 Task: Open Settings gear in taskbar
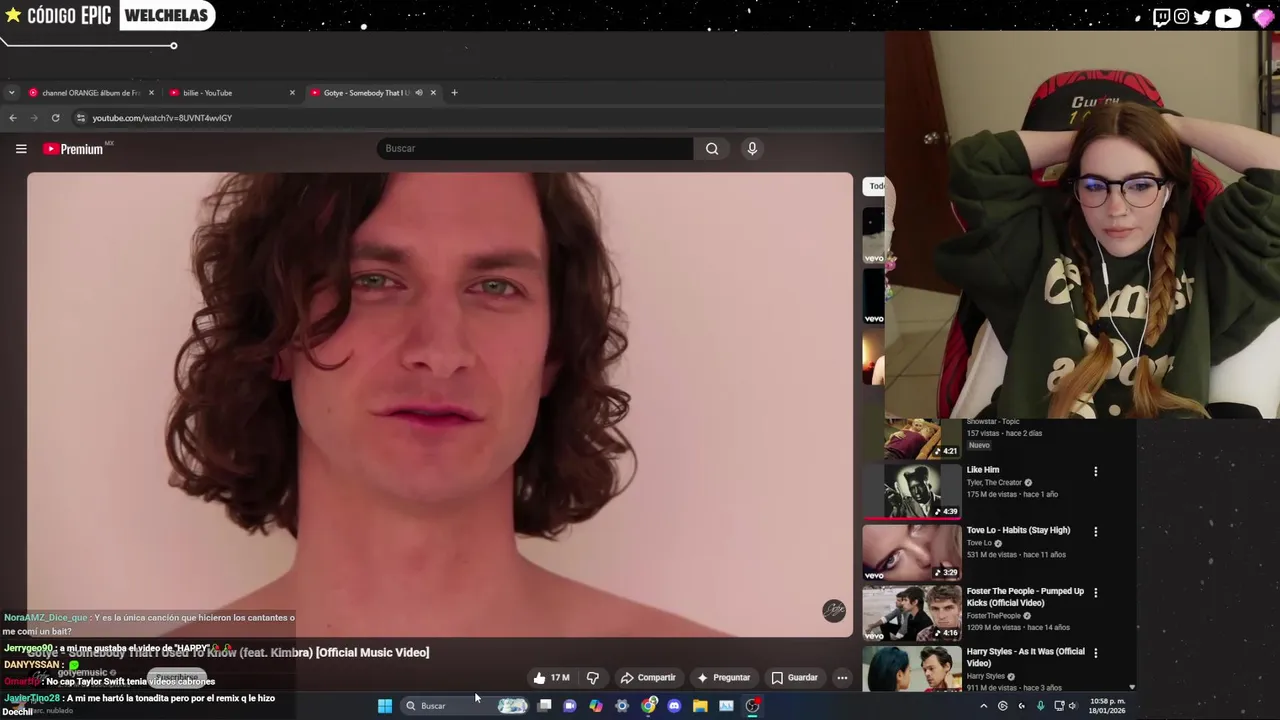click(x=622, y=706)
